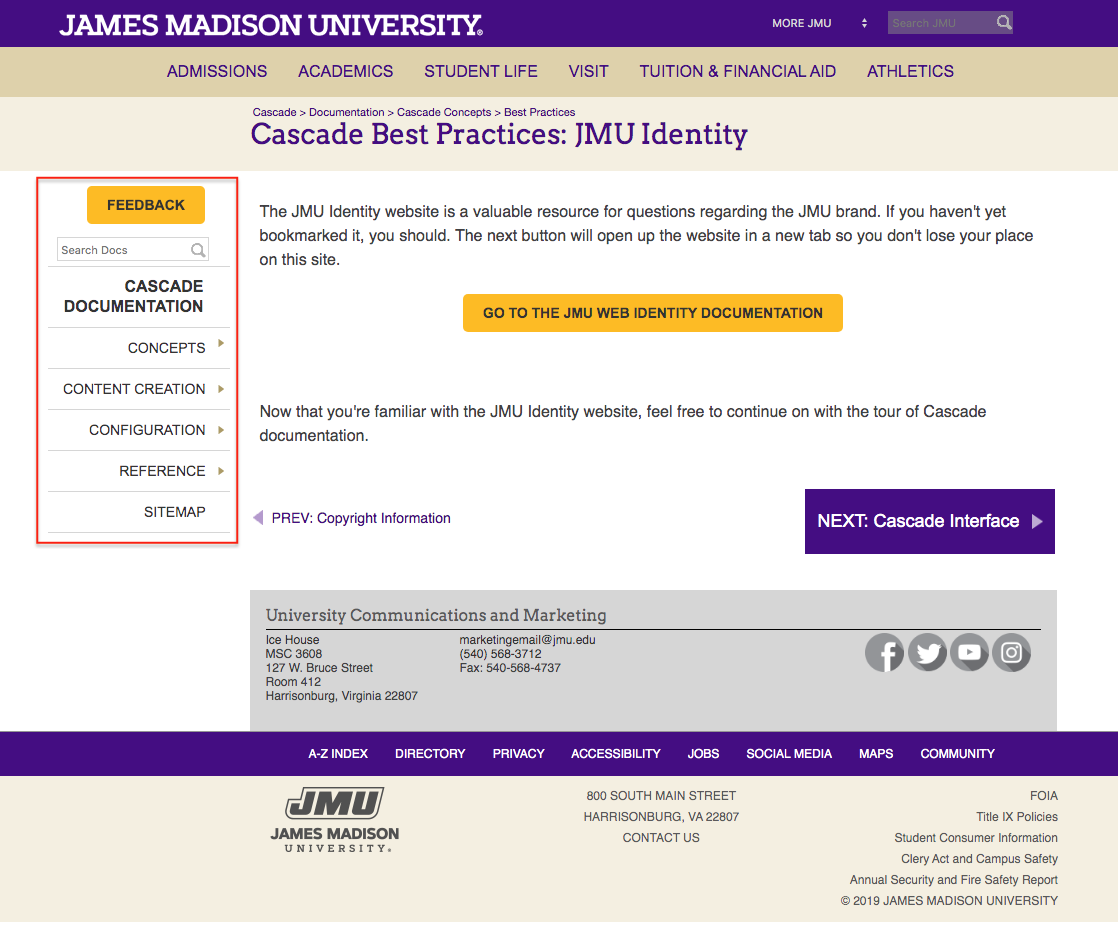This screenshot has height=942, width=1118.
Task: Open the MORE JMU dropdown
Action: 819,24
